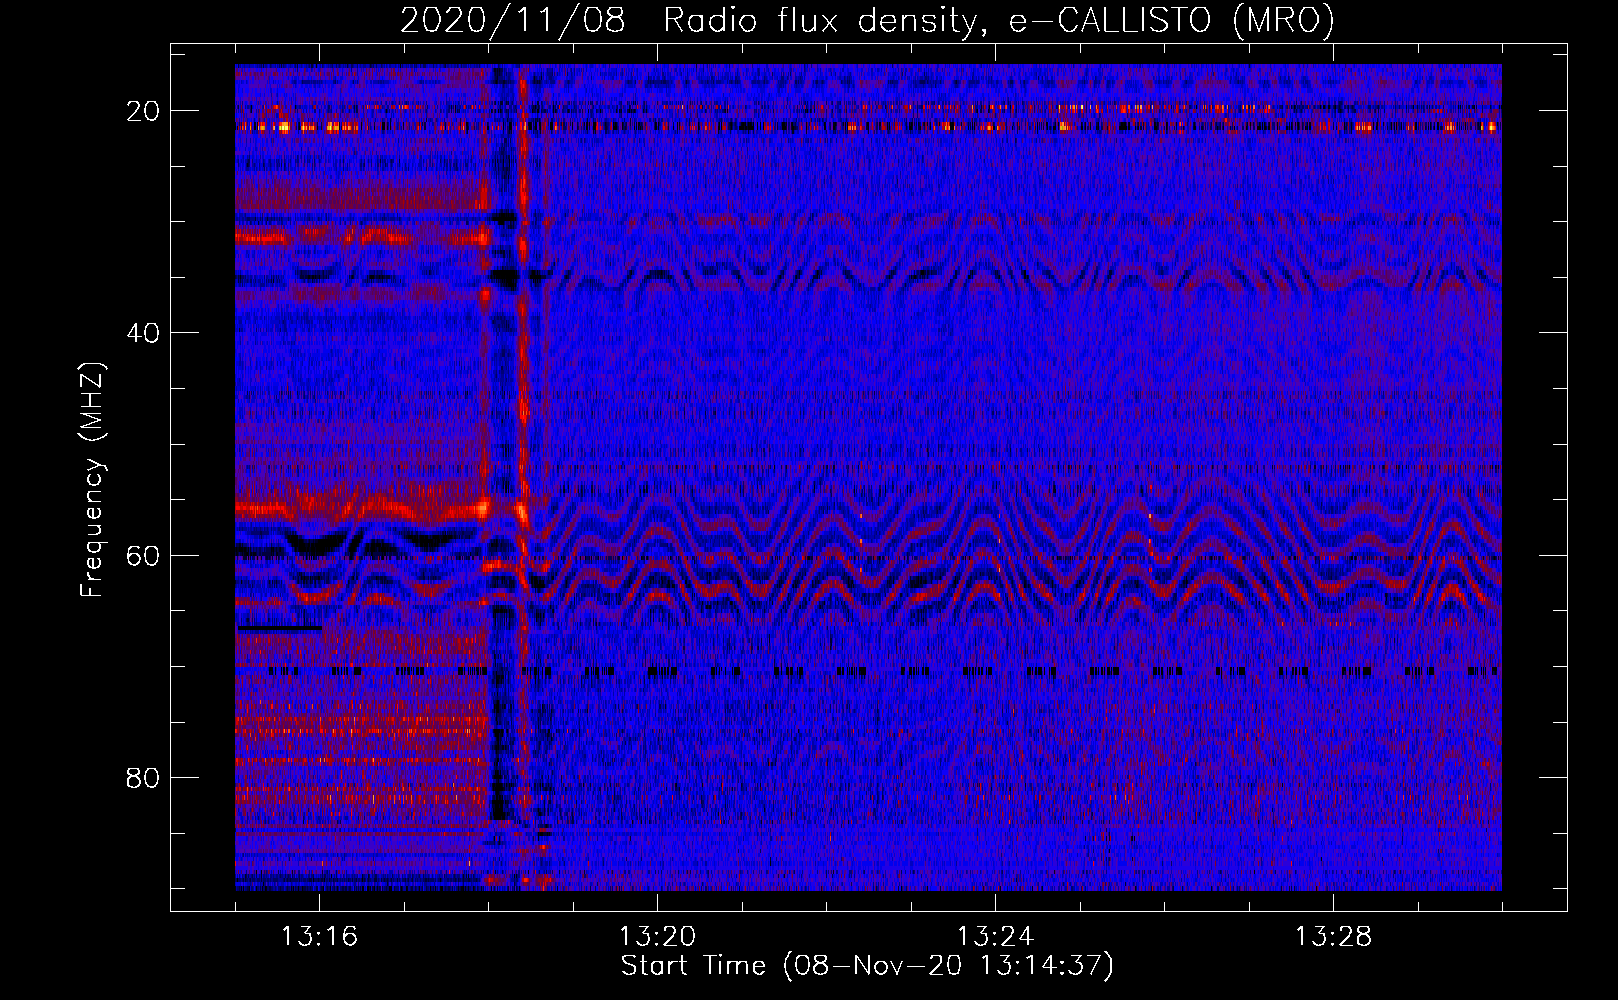Click the 60 frequency tick label
This screenshot has width=1618, height=1000.
pyautogui.click(x=143, y=556)
